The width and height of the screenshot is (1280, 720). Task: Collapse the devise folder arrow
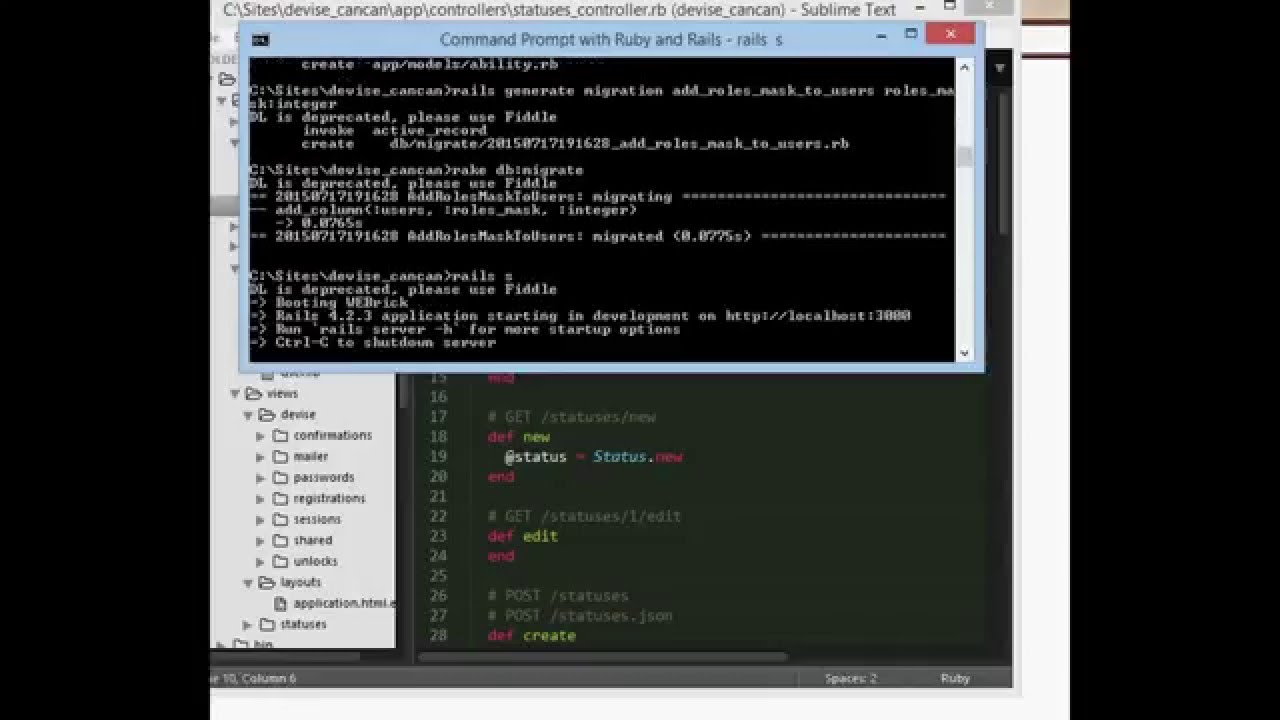(248, 415)
